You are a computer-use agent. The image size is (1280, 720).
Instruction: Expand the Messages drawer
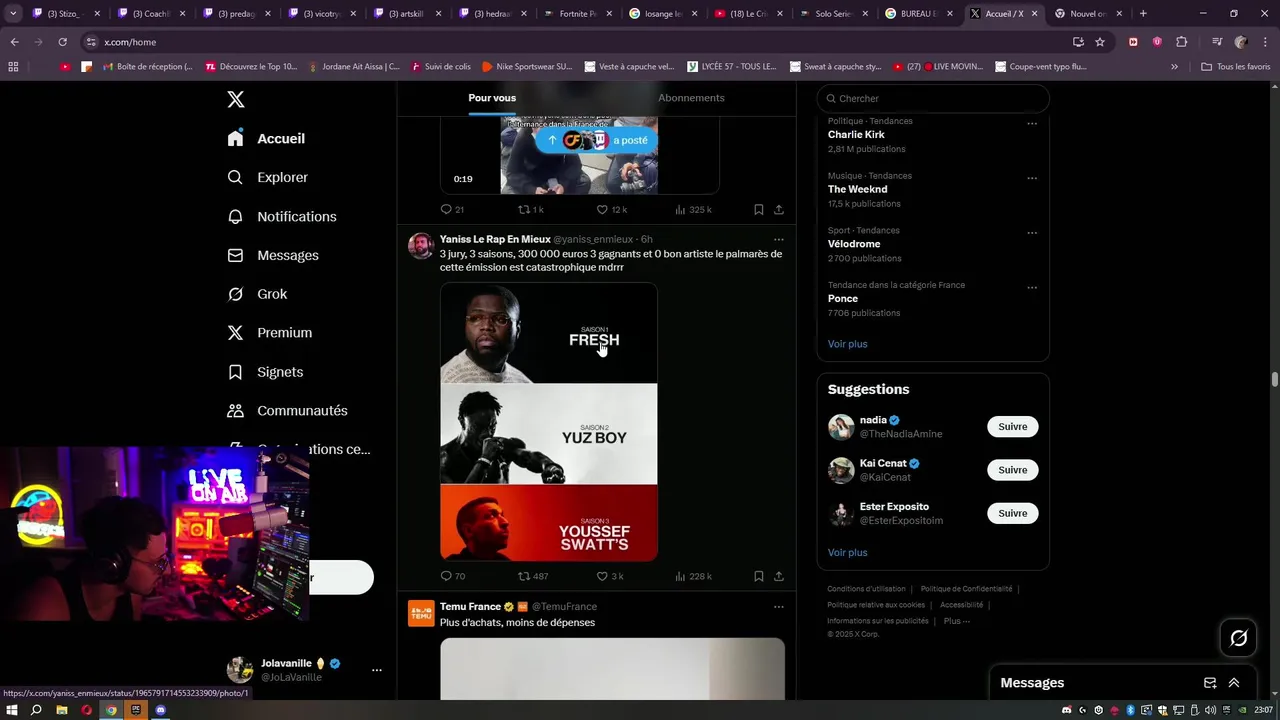[1234, 683]
